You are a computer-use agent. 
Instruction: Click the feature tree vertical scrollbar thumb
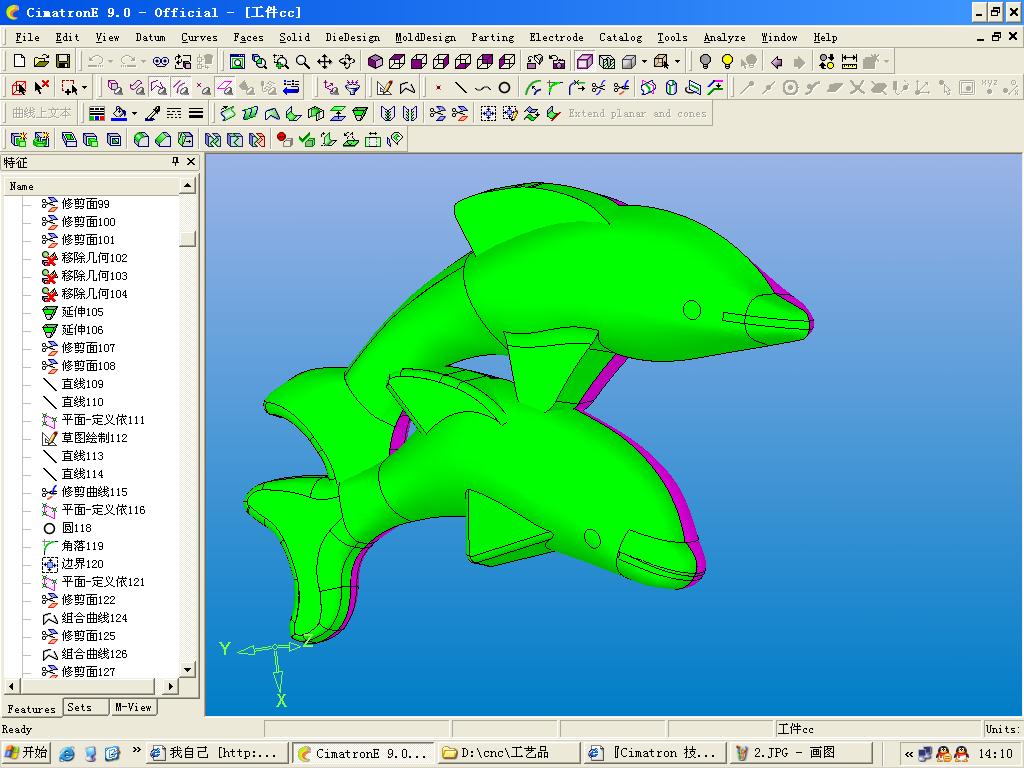[187, 238]
